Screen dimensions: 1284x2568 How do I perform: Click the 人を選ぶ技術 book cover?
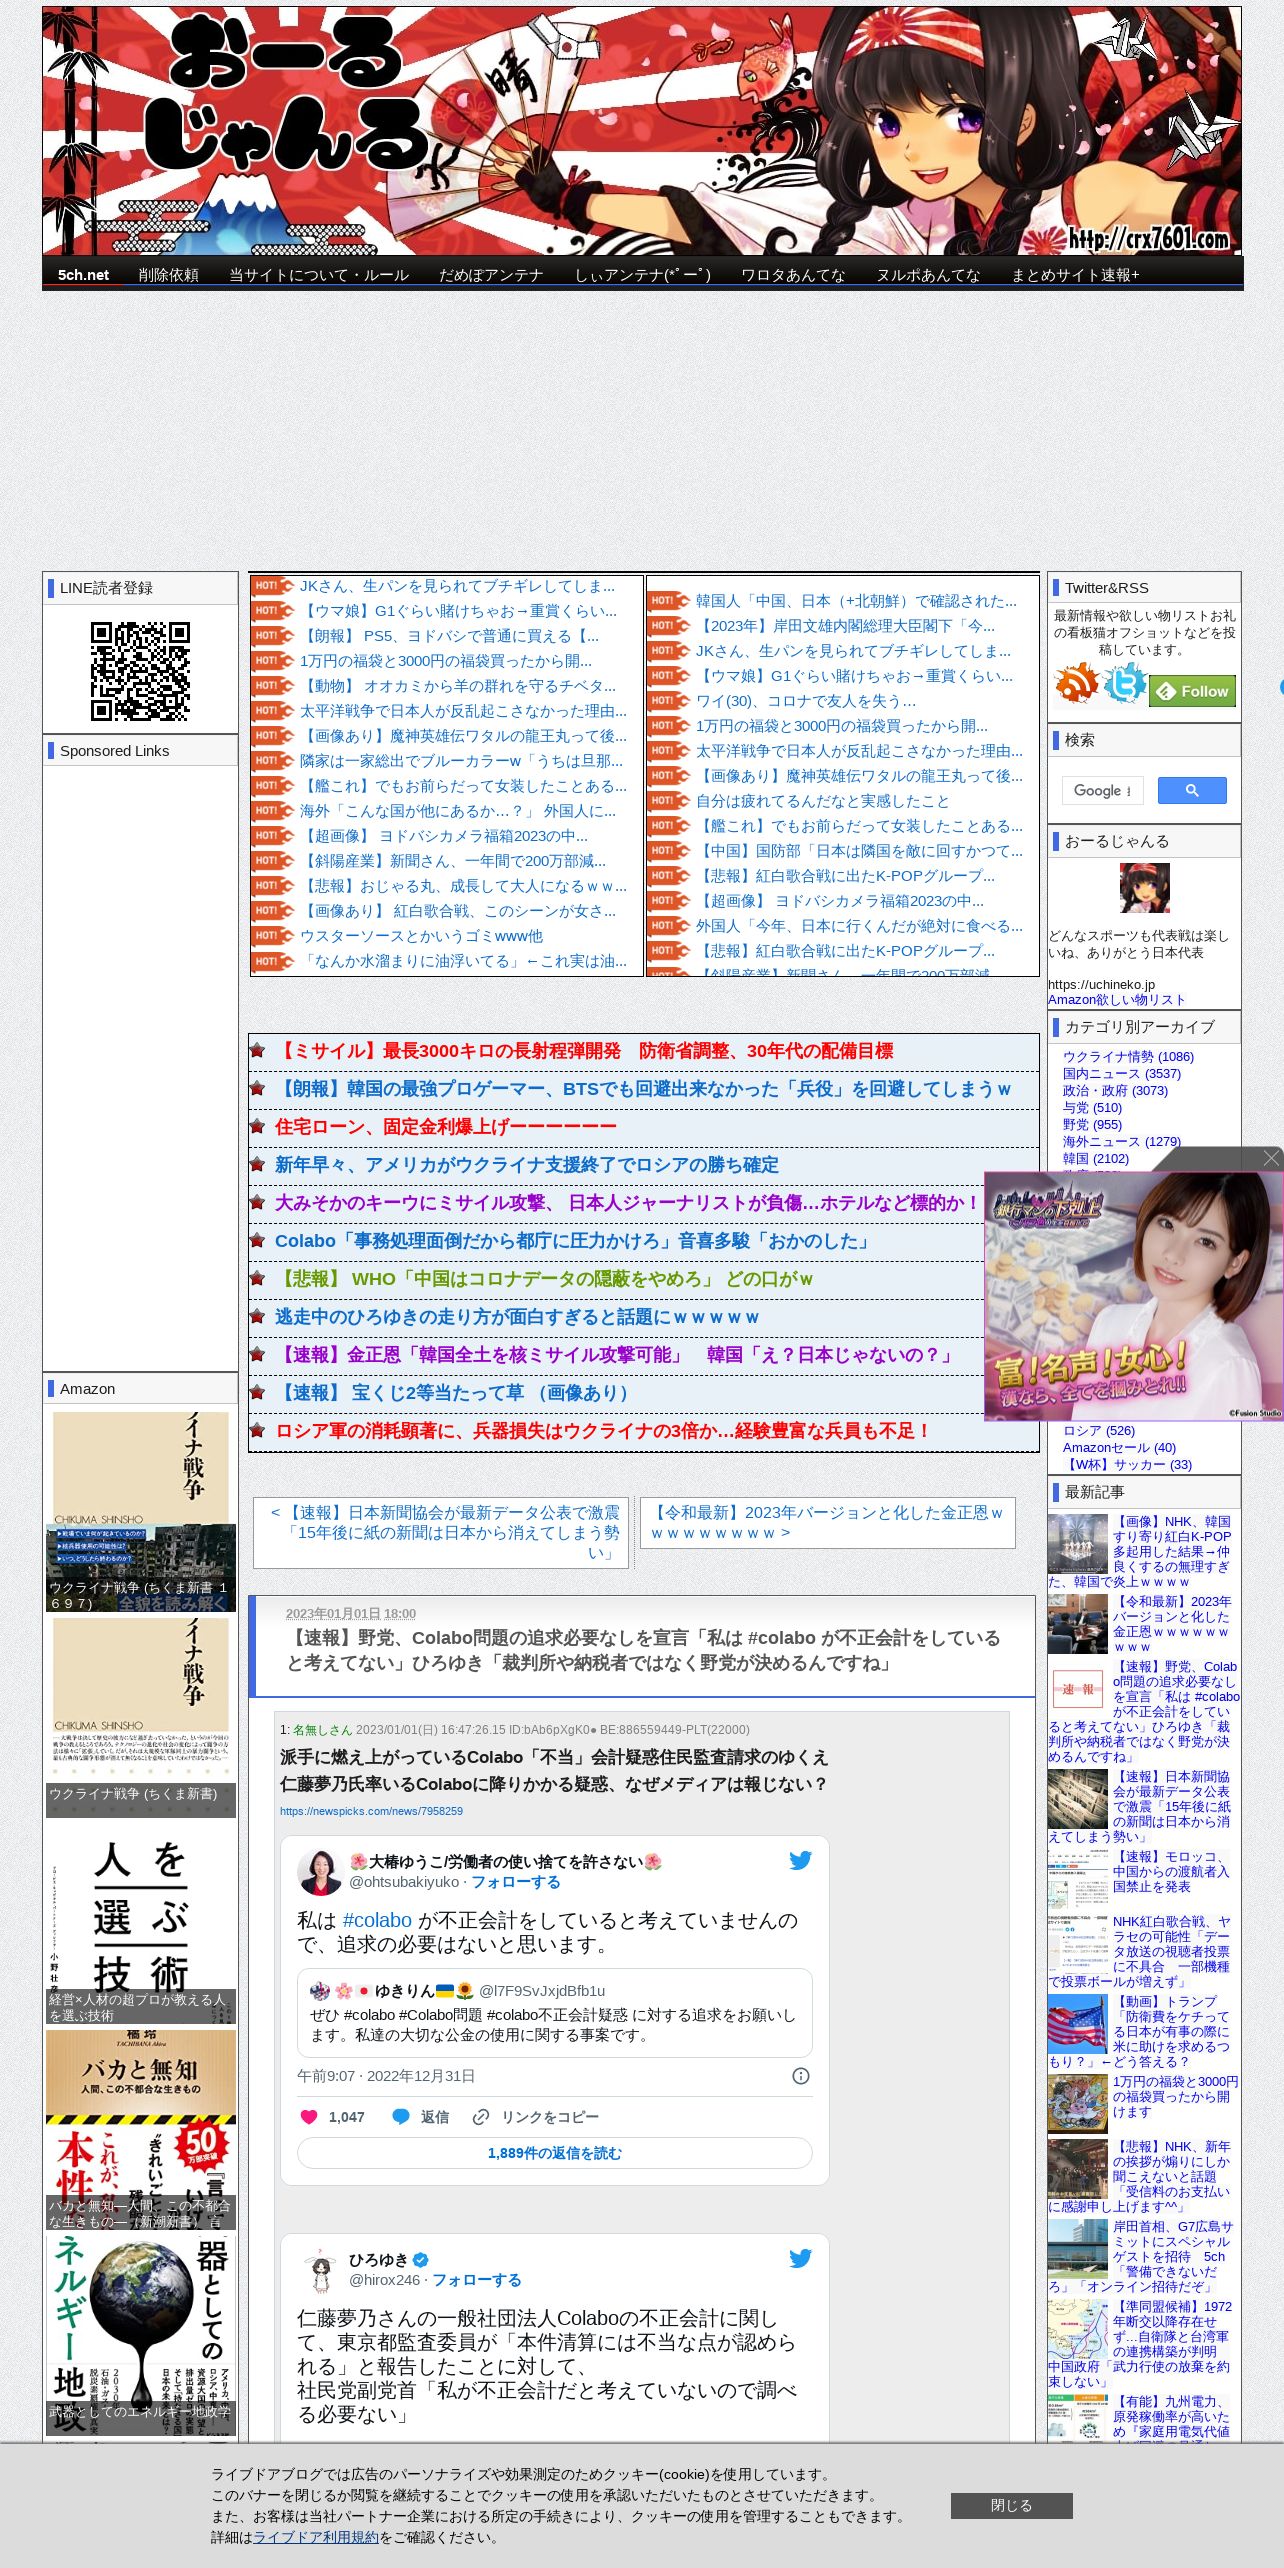click(141, 1923)
